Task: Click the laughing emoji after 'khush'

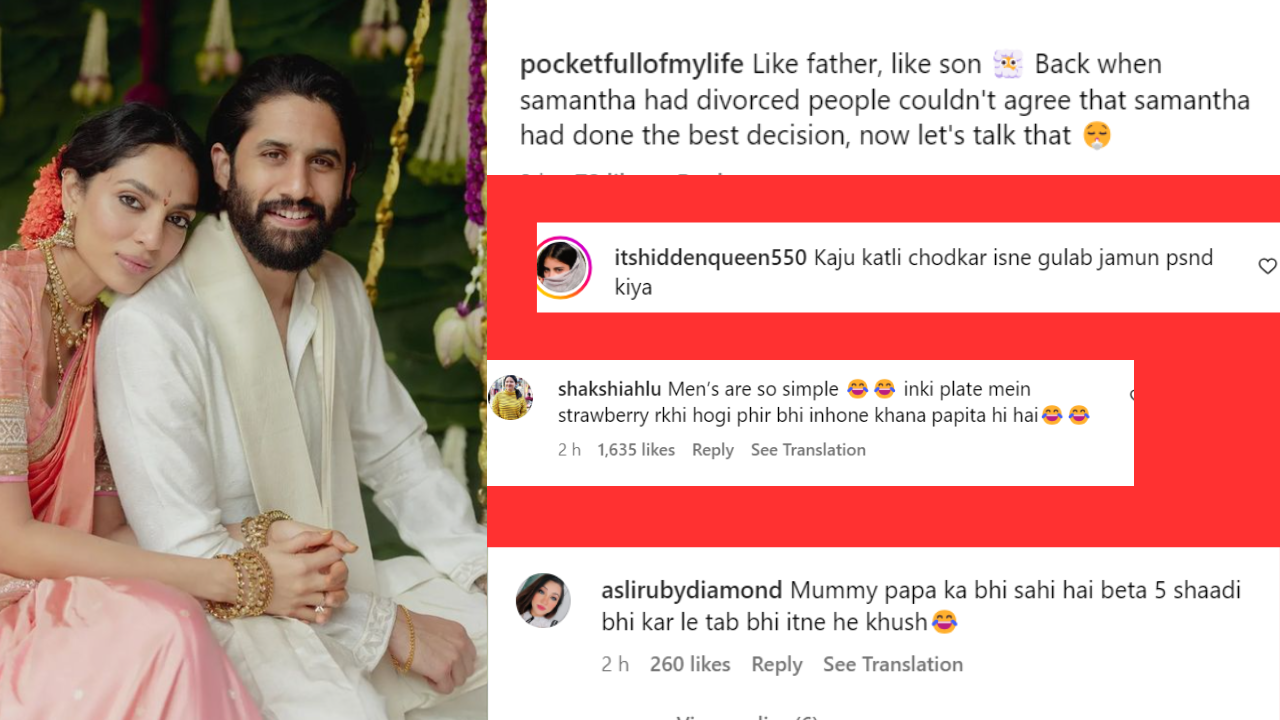Action: [x=944, y=622]
